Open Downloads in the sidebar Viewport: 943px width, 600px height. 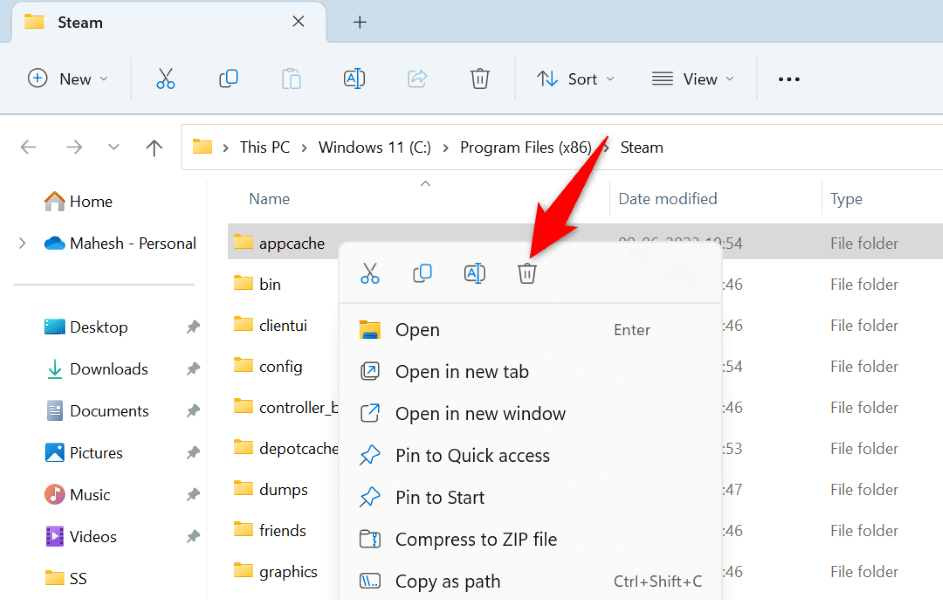97,369
